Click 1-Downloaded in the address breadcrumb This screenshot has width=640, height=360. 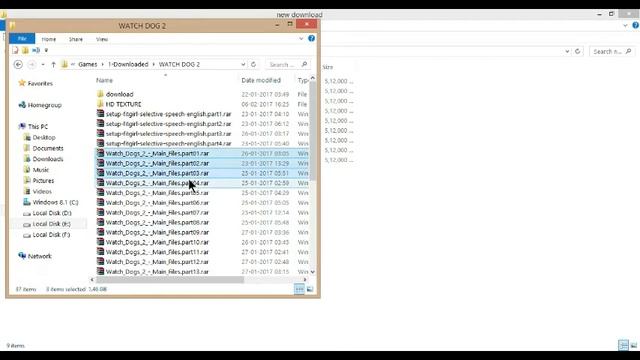point(128,64)
